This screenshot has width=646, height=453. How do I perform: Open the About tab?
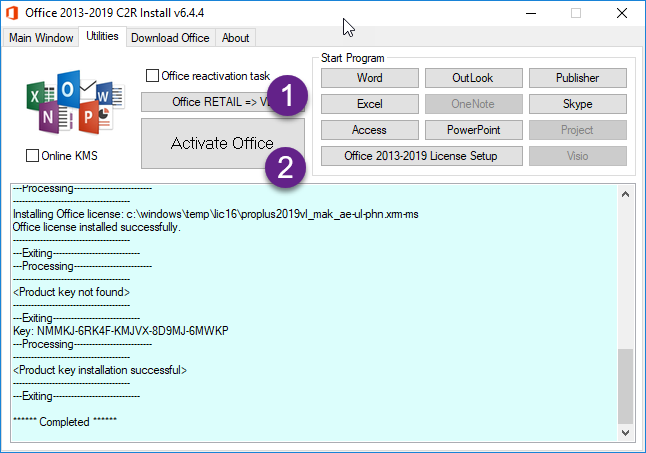click(x=235, y=38)
